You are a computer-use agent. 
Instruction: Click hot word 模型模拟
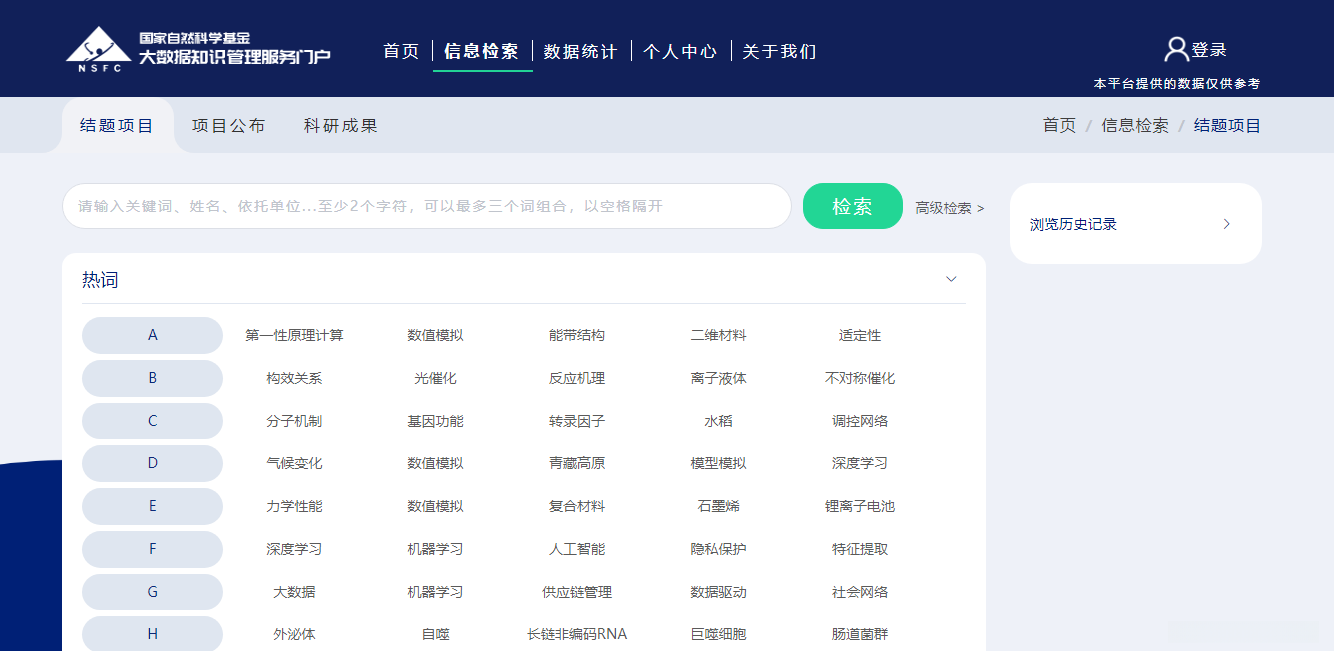coord(718,463)
